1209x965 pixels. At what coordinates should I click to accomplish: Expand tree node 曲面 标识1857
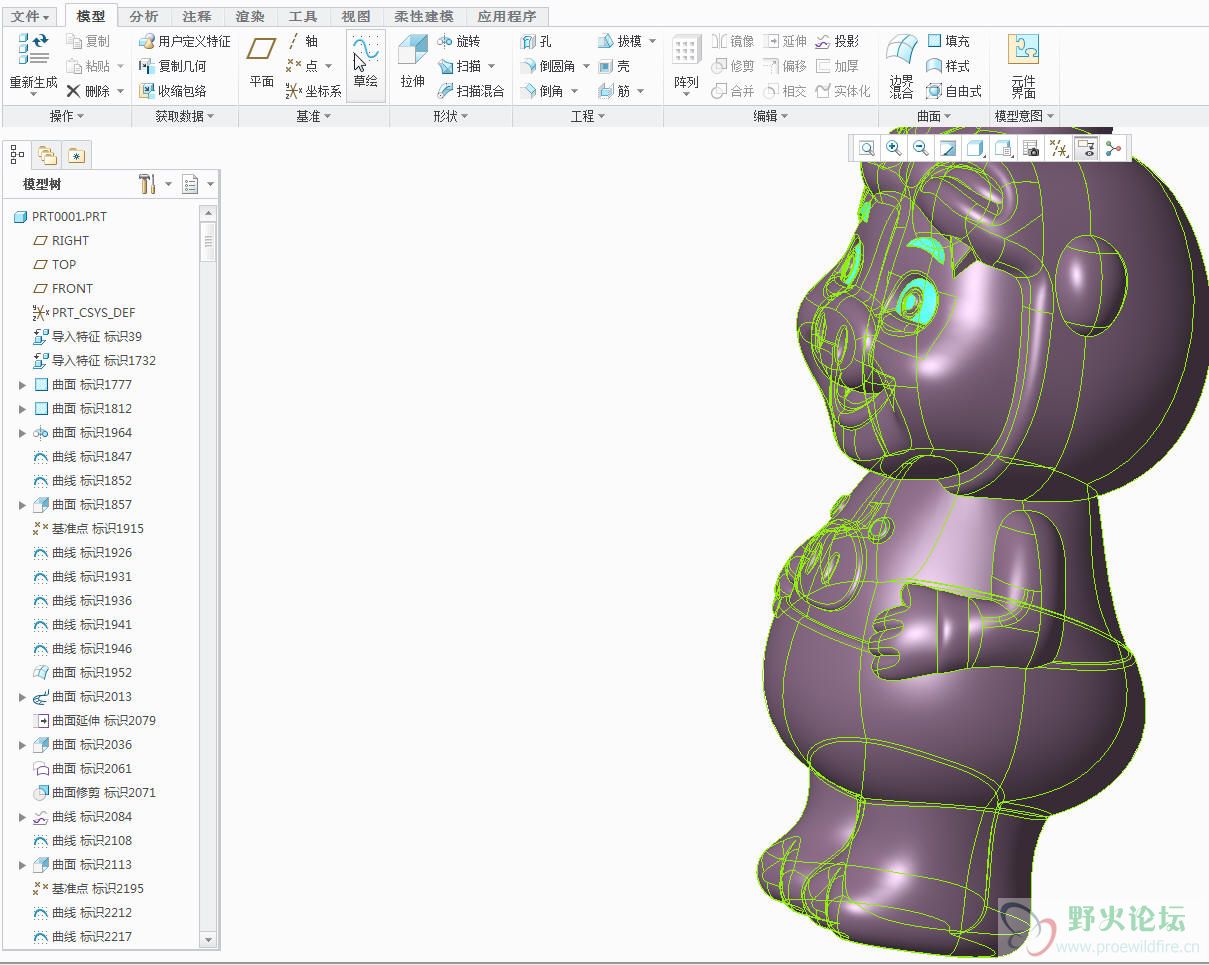tap(23, 505)
